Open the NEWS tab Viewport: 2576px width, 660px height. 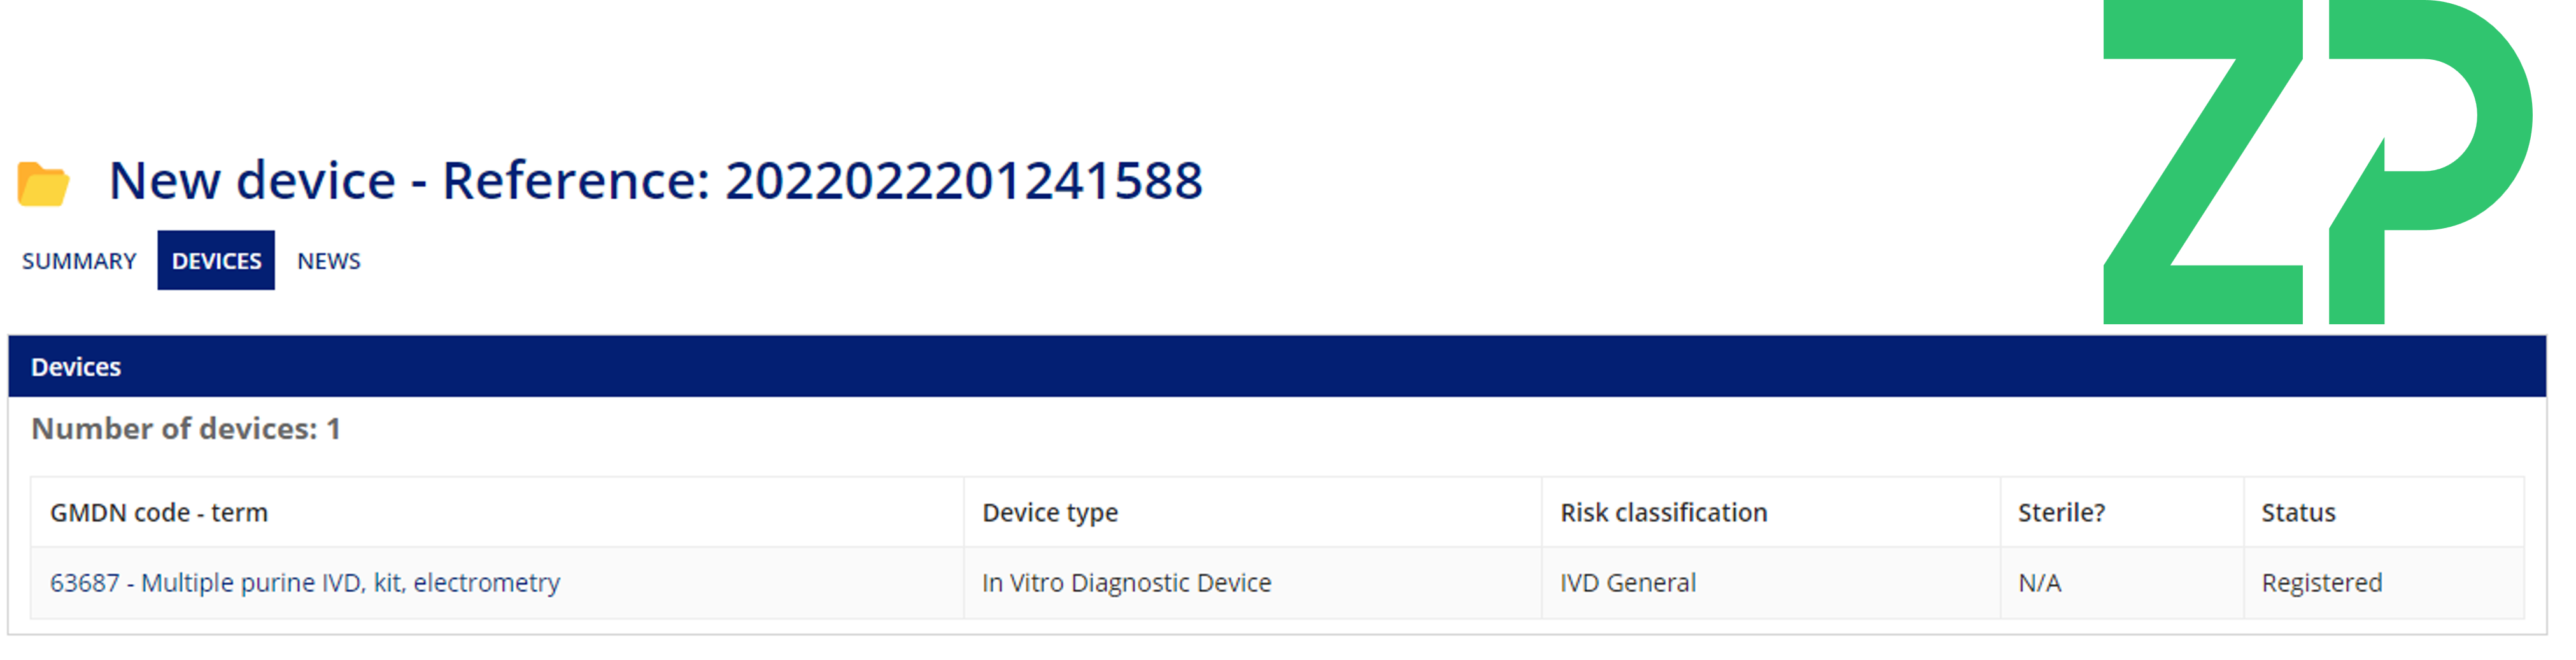click(328, 261)
